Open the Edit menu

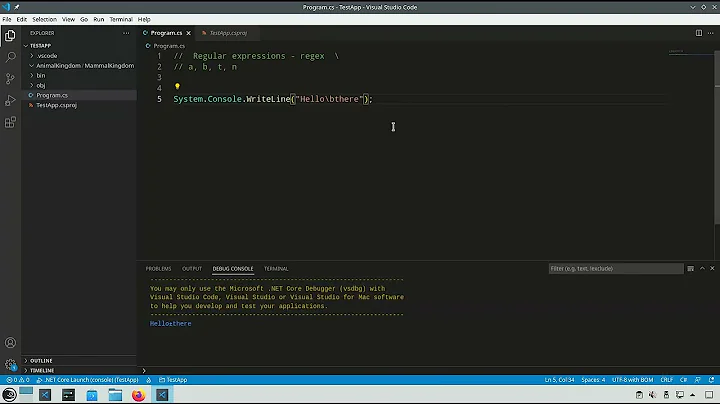(x=22, y=19)
